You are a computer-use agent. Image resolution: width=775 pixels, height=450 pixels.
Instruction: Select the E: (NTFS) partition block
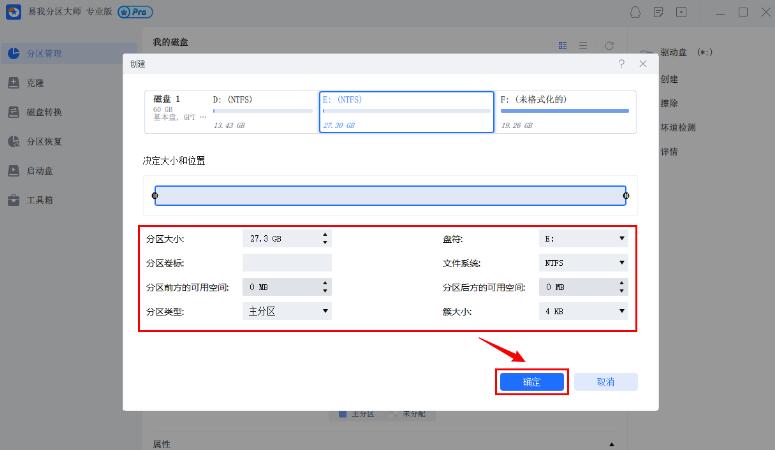tap(406, 112)
